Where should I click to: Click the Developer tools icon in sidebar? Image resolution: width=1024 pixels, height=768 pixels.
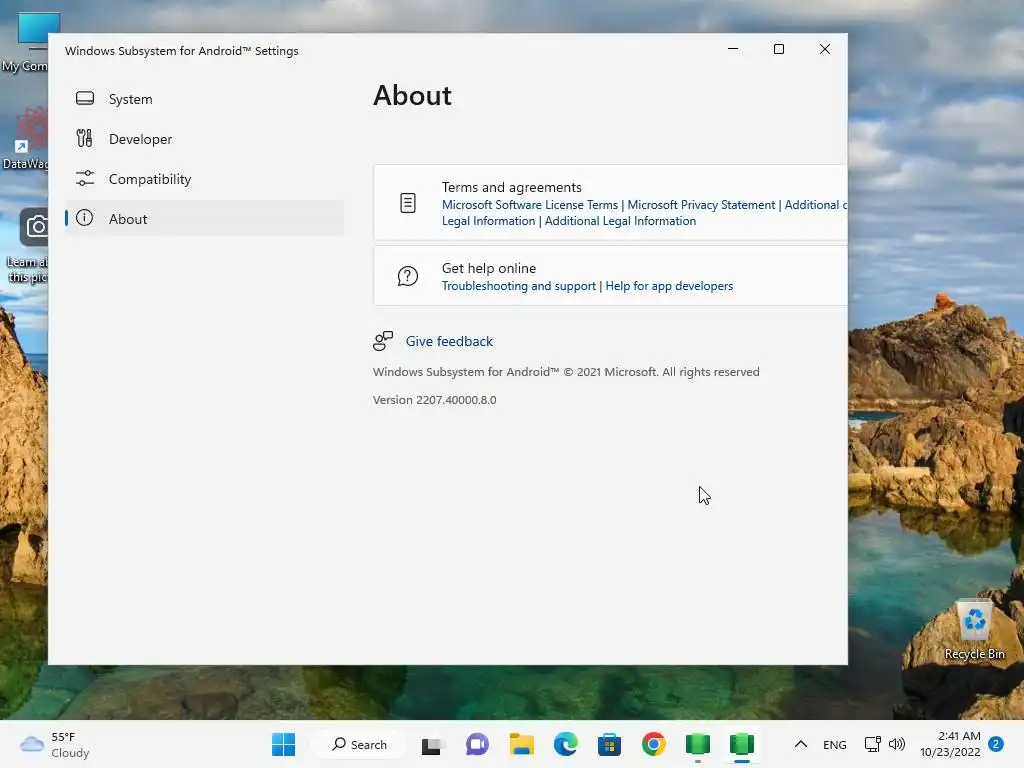[x=84, y=138]
